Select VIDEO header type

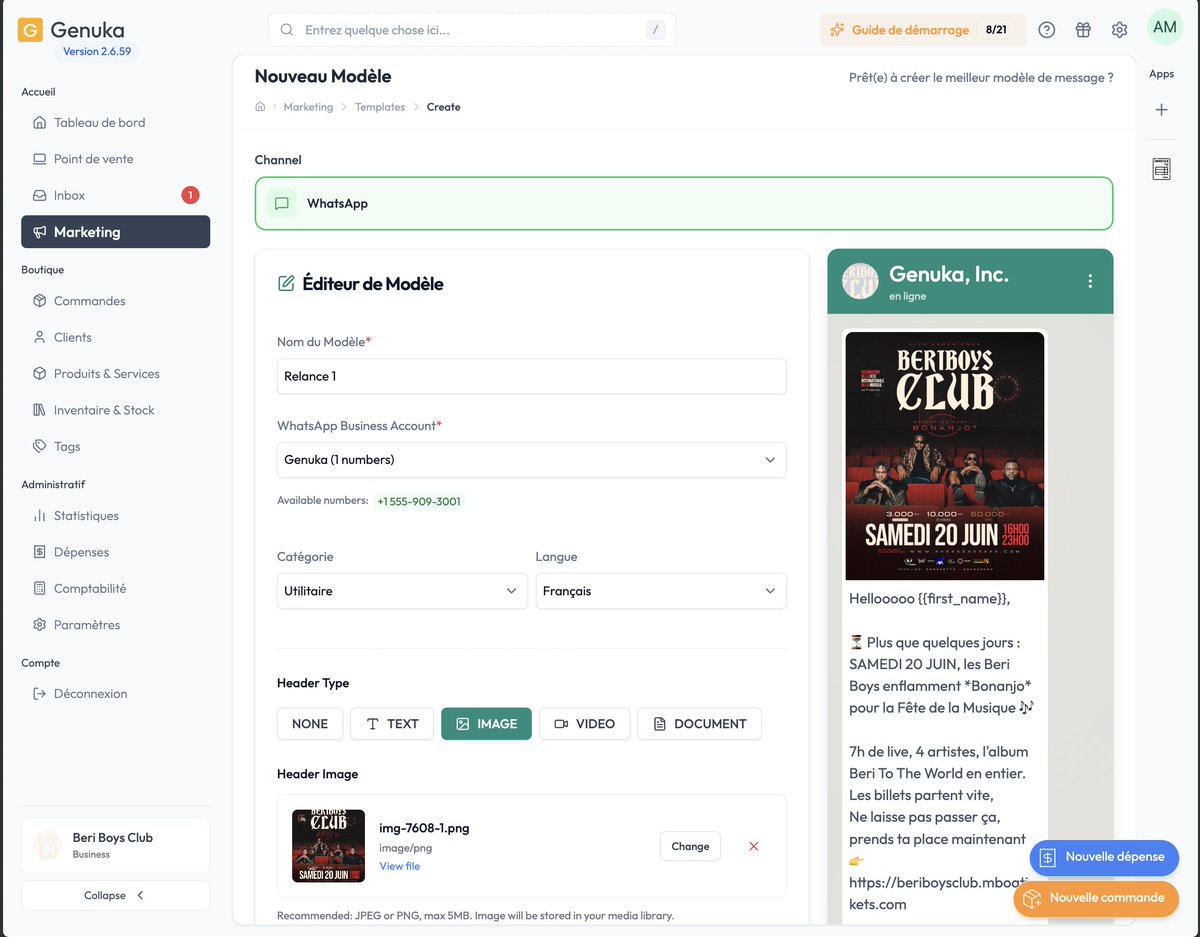coord(584,724)
